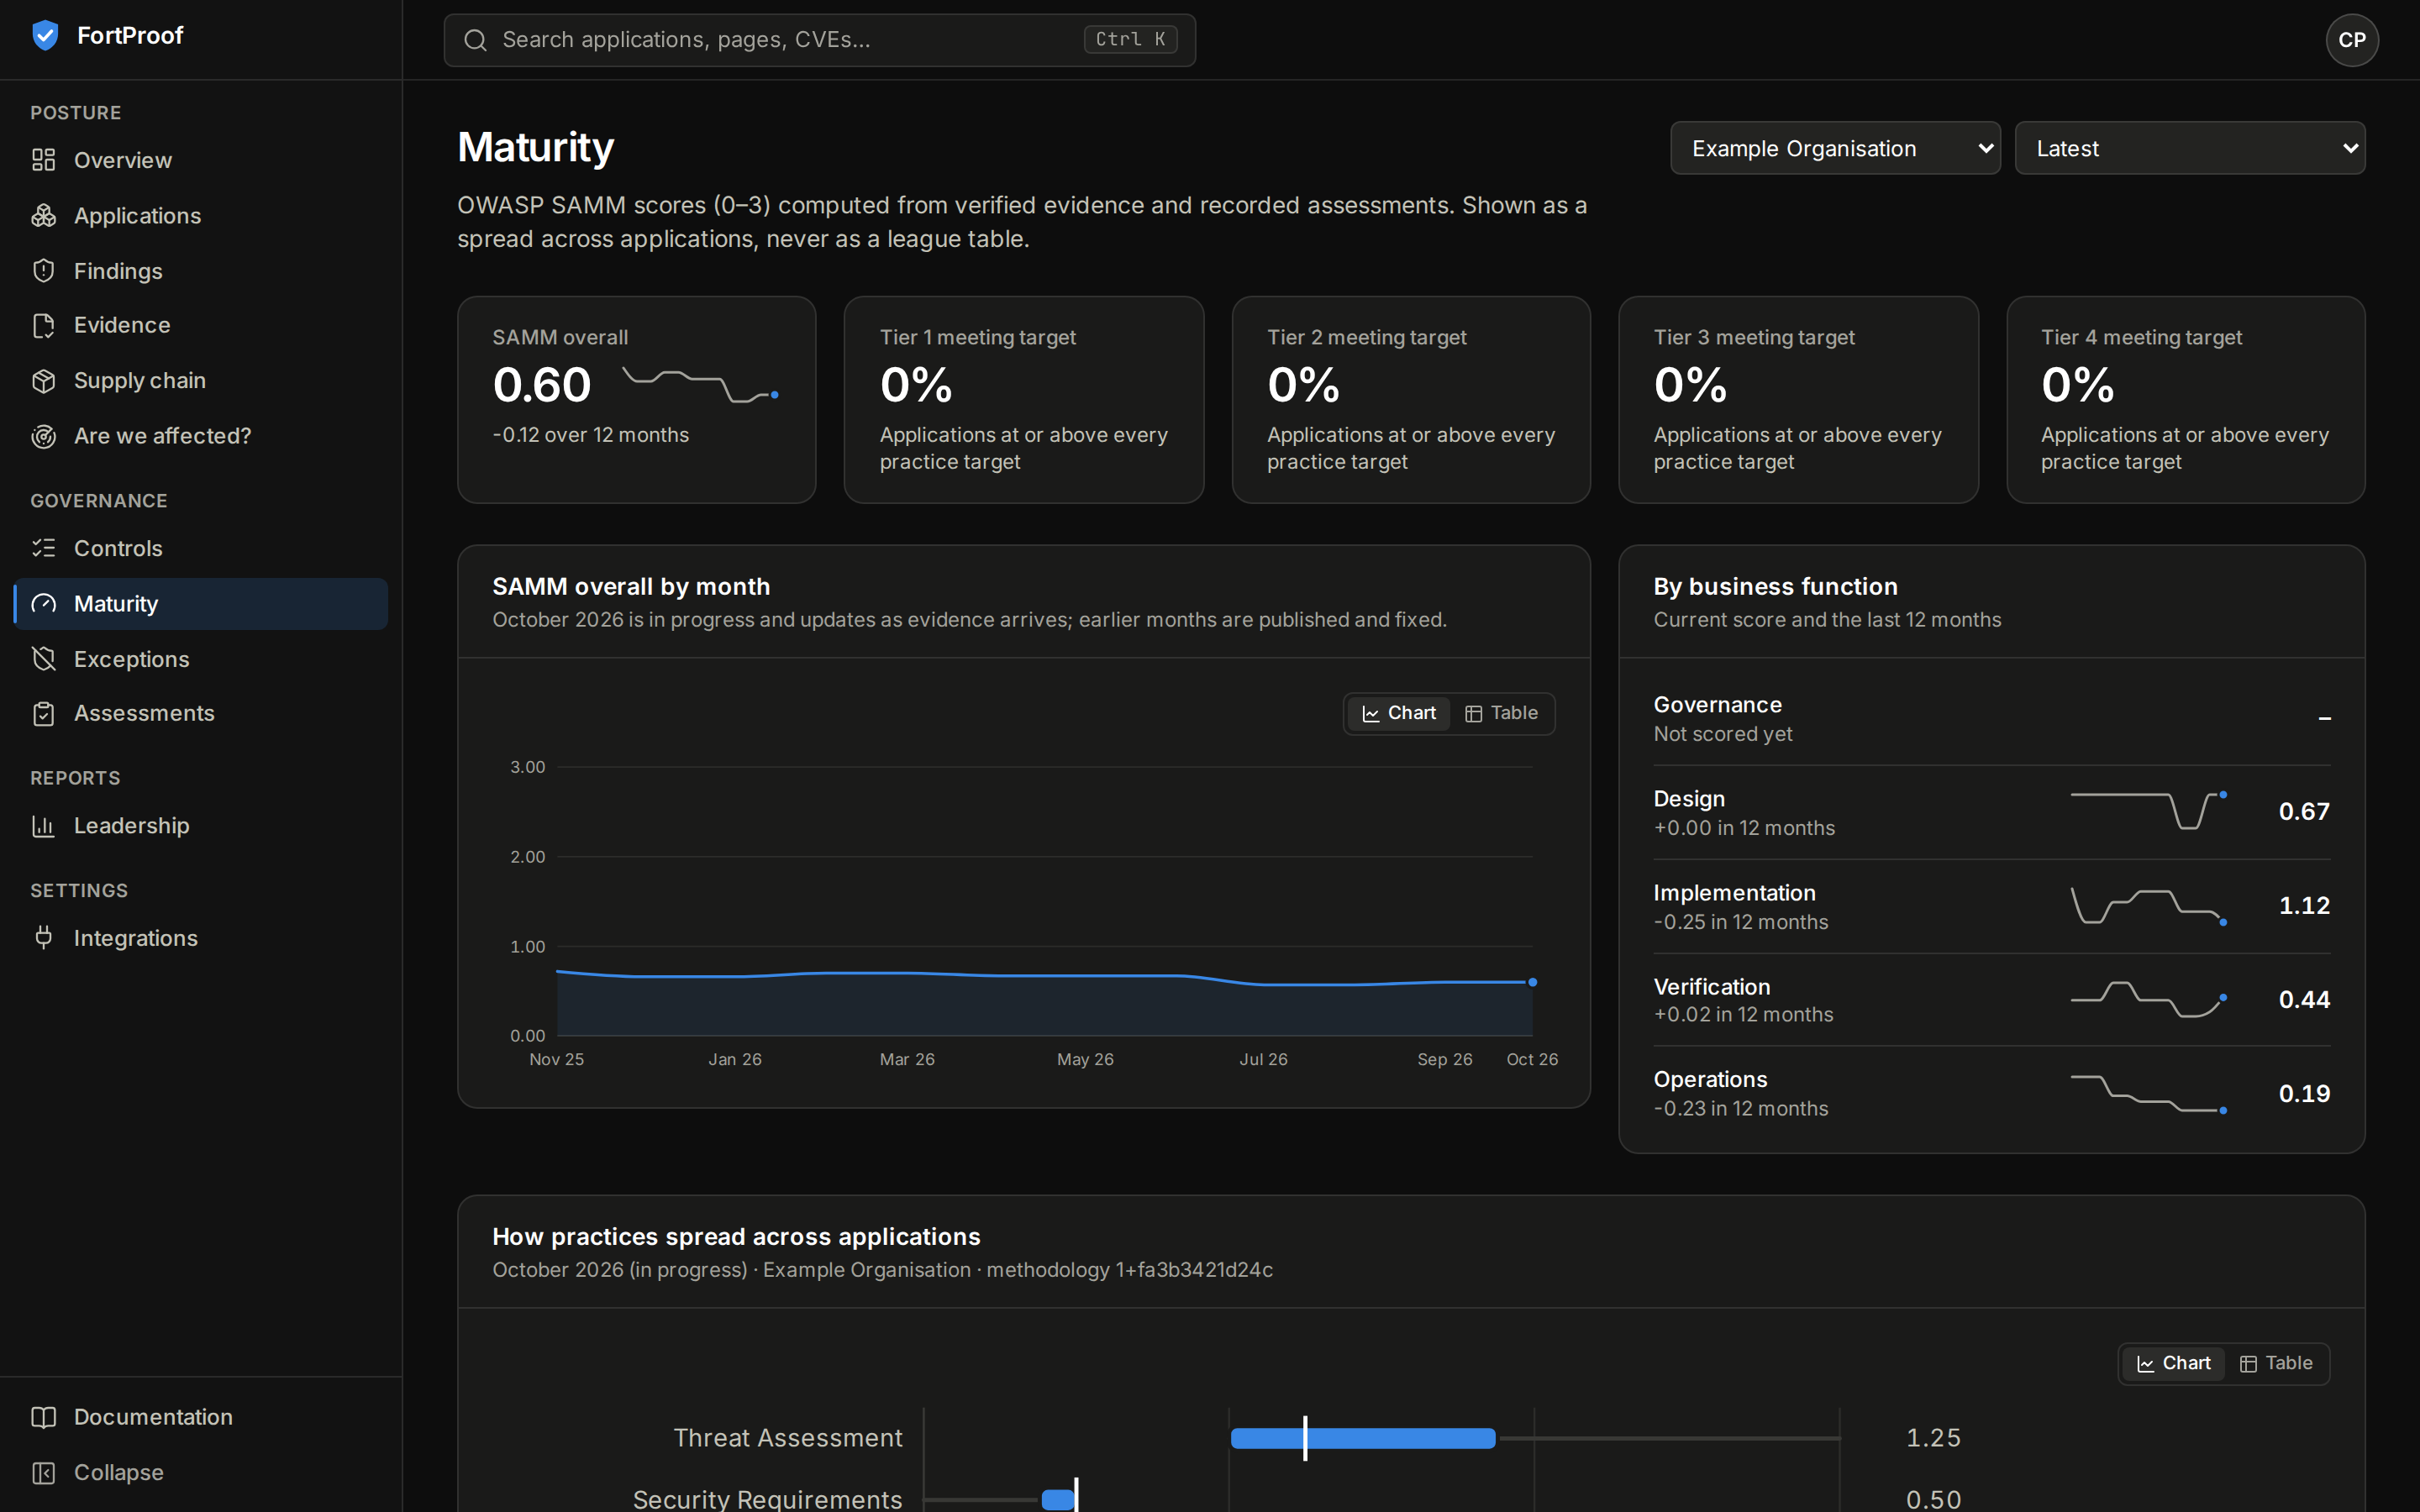Click the Integrations plug icon

pyautogui.click(x=43, y=938)
